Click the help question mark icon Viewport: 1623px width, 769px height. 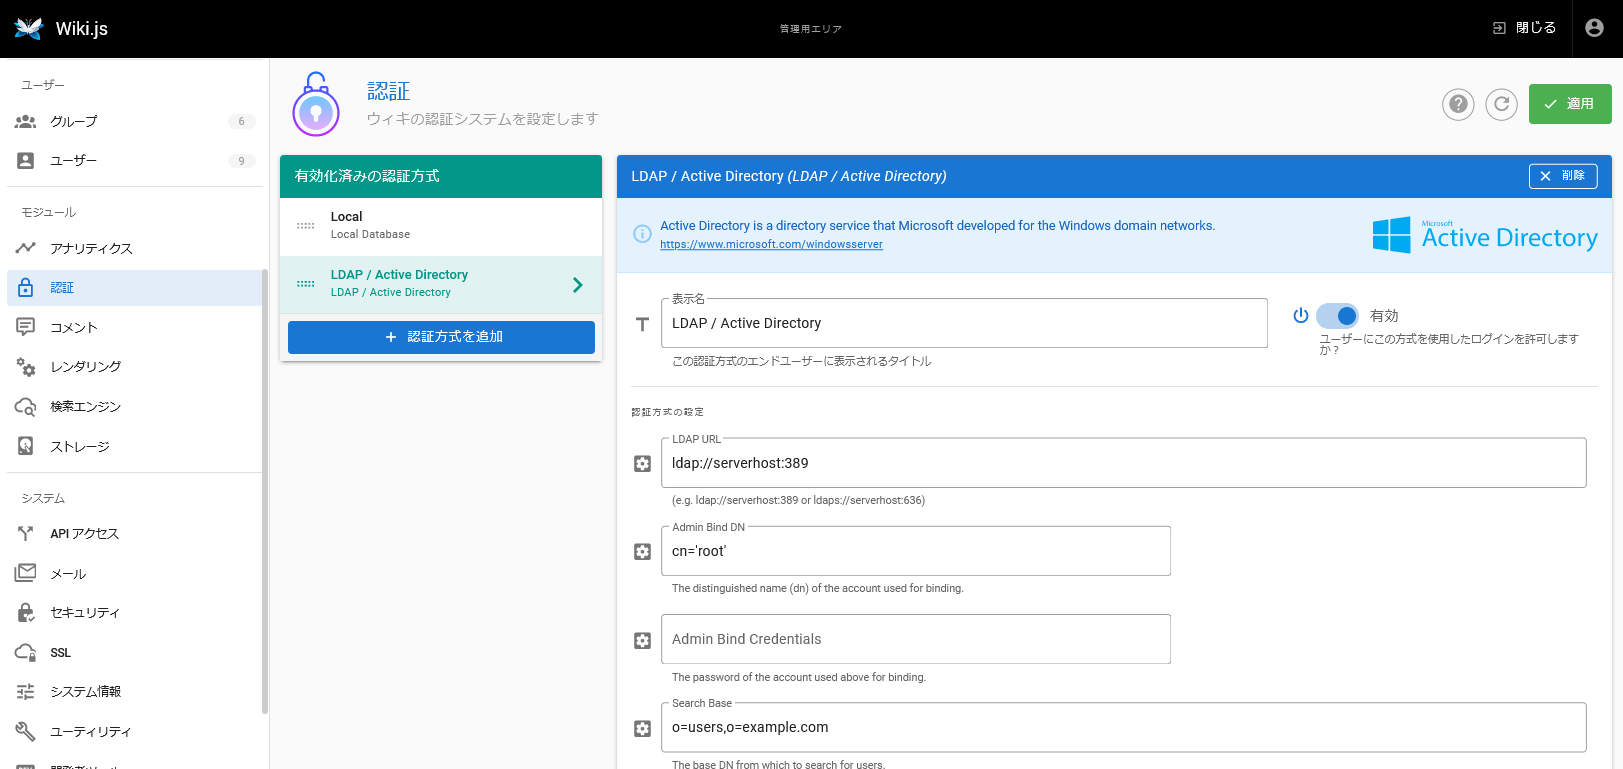coord(1458,104)
